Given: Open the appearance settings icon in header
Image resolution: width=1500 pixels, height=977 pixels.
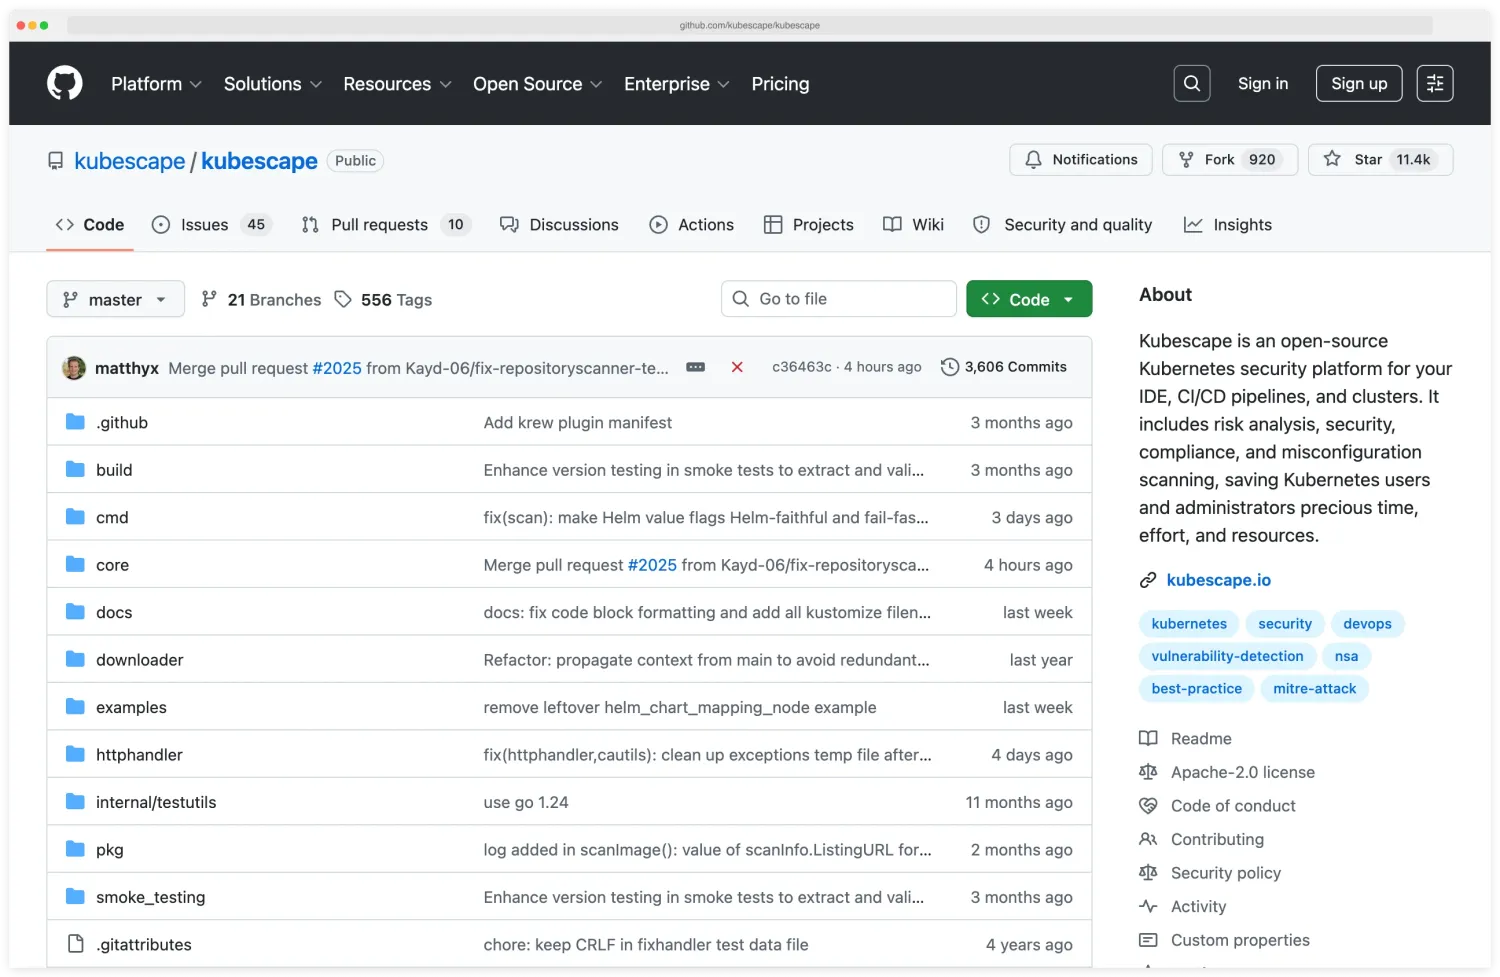Looking at the screenshot, I should pyautogui.click(x=1434, y=84).
